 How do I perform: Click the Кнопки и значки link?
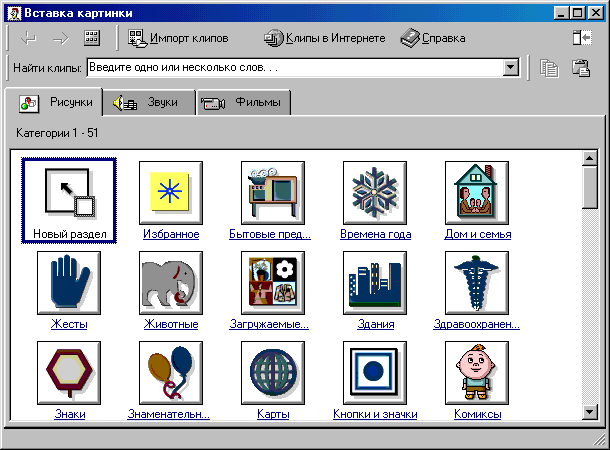tap(375, 414)
